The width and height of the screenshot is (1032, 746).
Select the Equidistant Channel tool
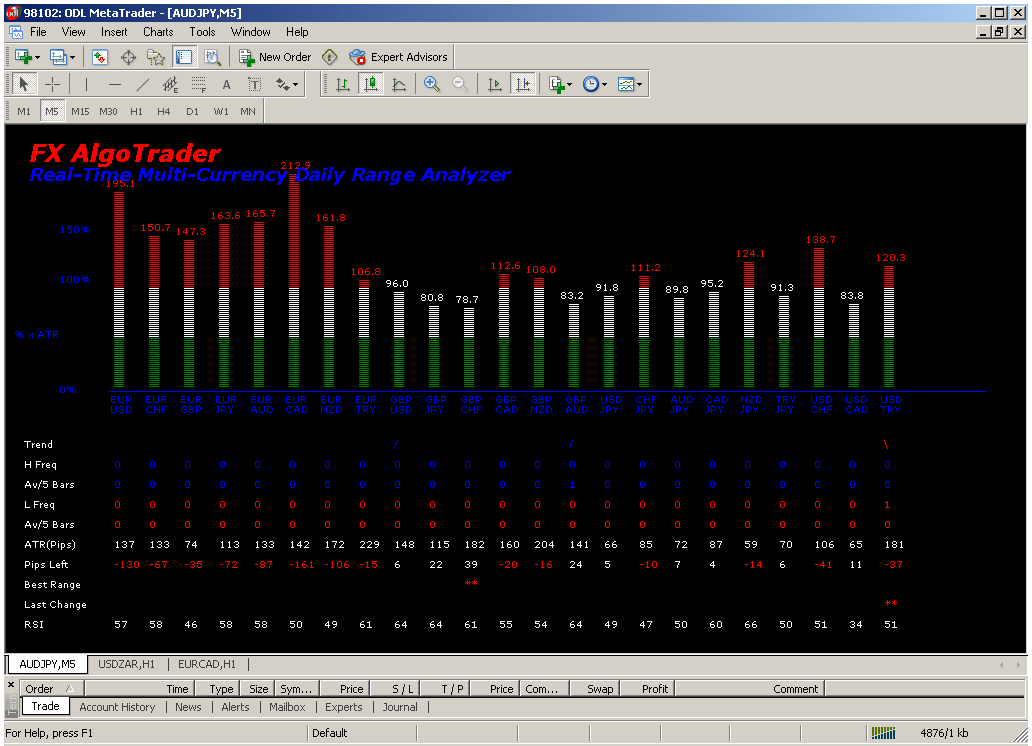tap(170, 84)
